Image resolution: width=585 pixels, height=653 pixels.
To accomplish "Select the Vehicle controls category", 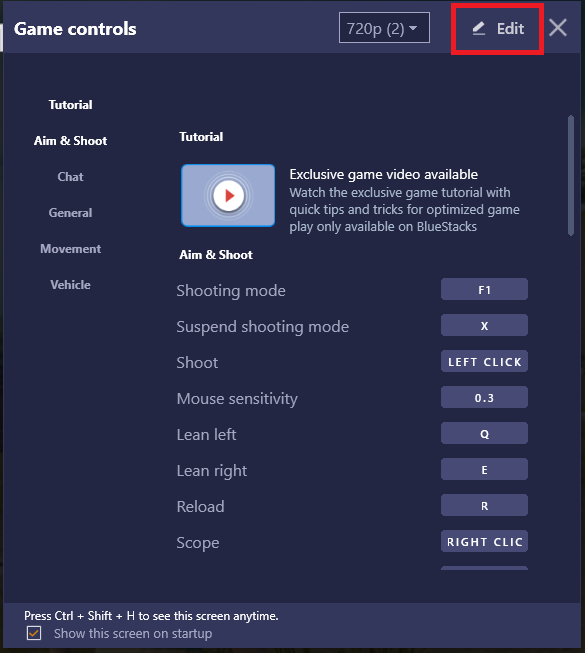I will (x=70, y=285).
